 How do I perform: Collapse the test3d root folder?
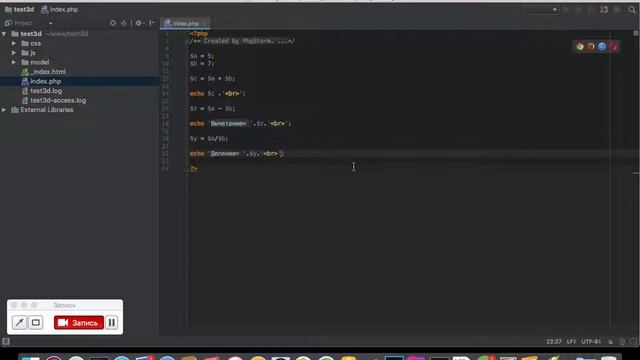4,34
